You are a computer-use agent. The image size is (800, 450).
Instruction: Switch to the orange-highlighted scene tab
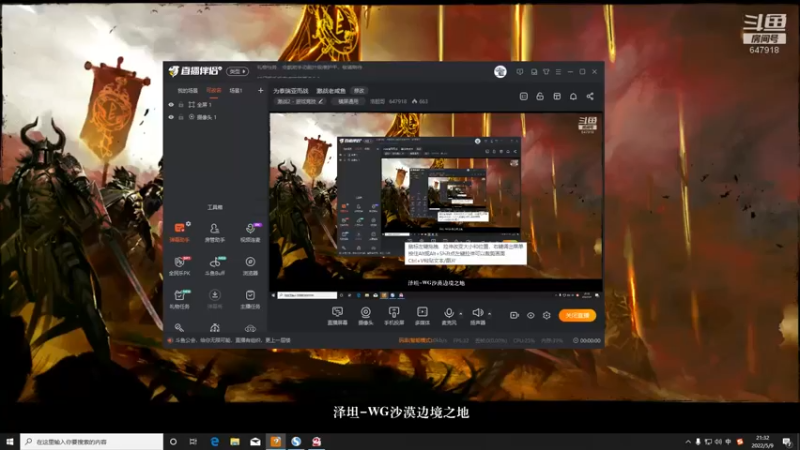click(213, 90)
